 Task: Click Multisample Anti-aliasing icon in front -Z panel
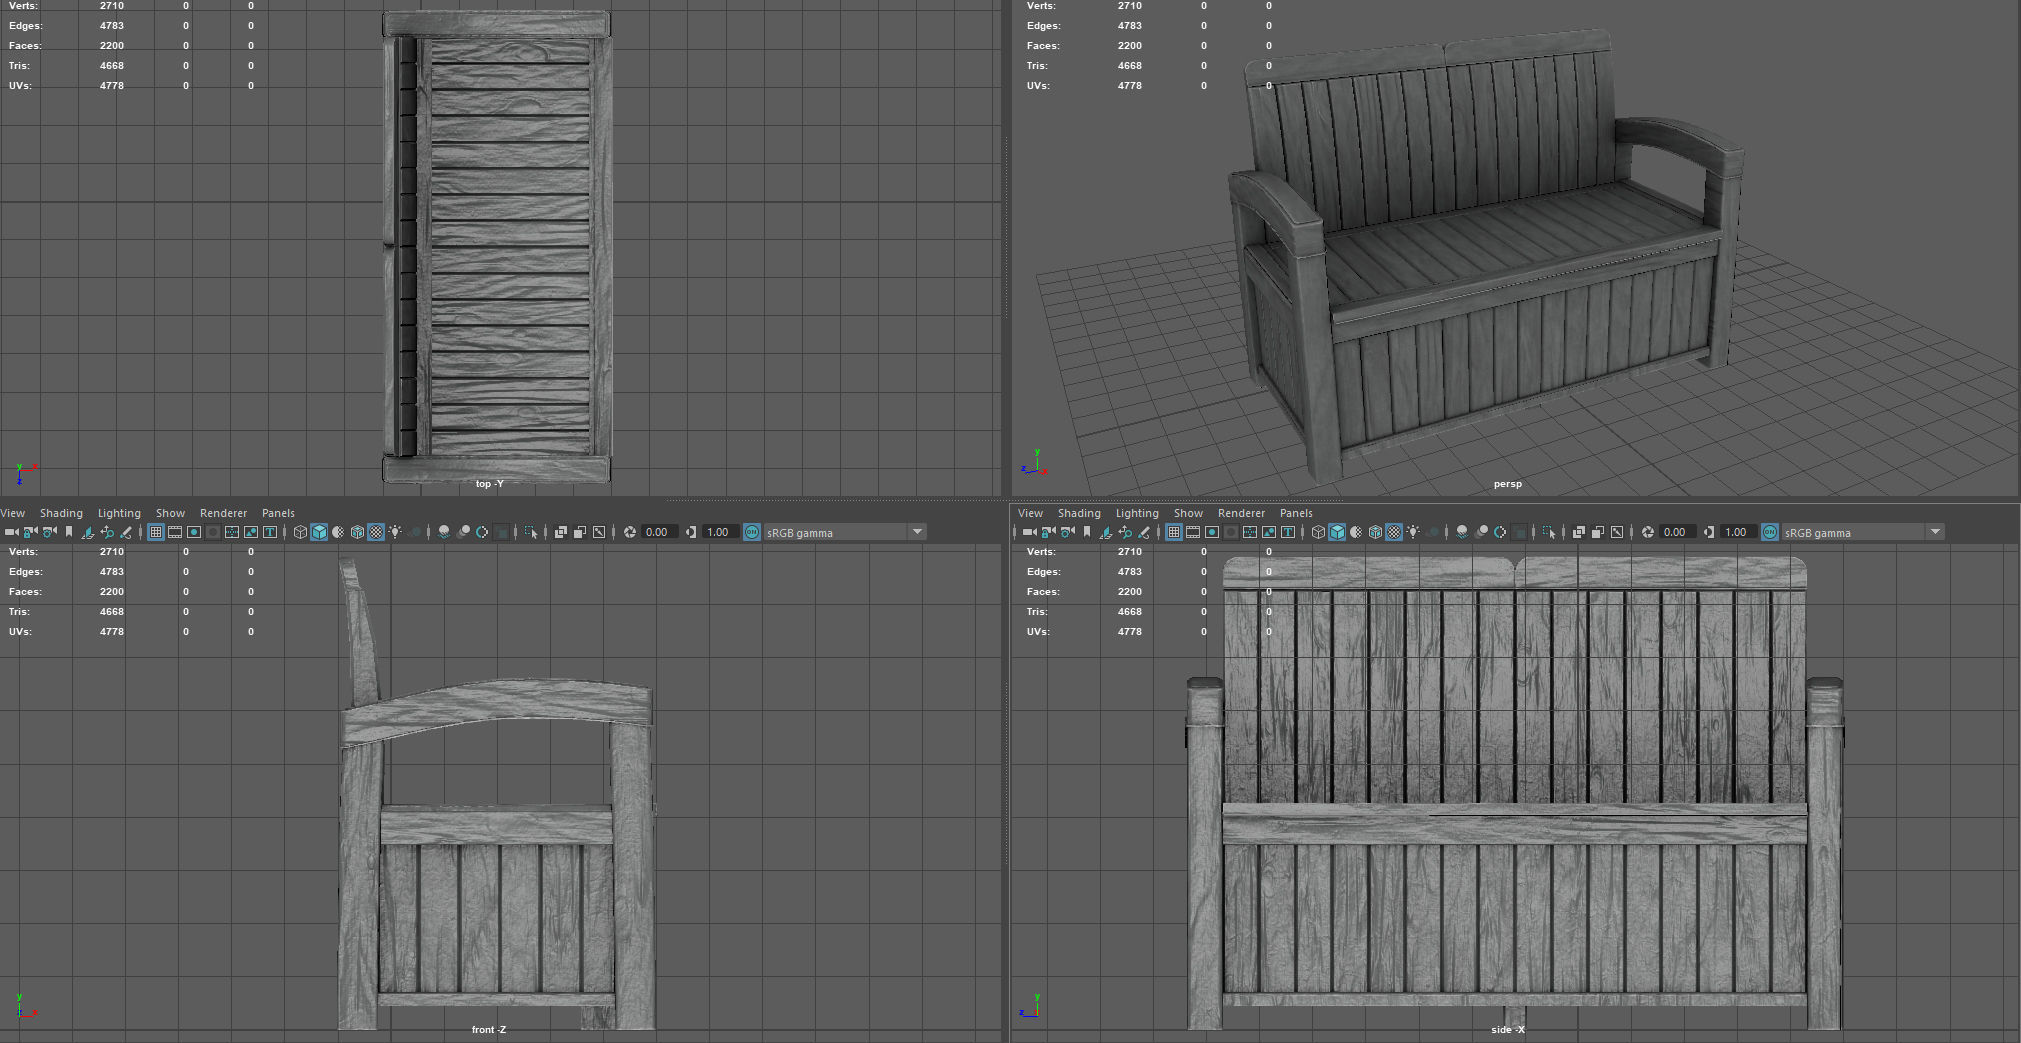click(482, 532)
